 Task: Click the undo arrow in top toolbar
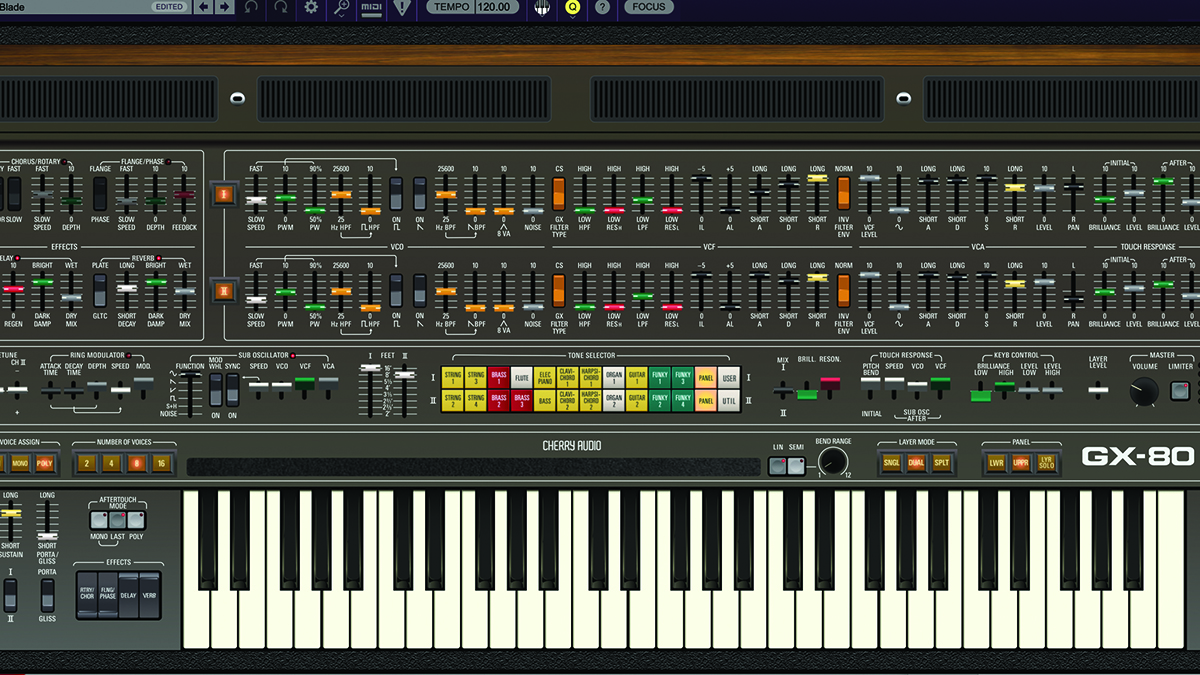(252, 7)
